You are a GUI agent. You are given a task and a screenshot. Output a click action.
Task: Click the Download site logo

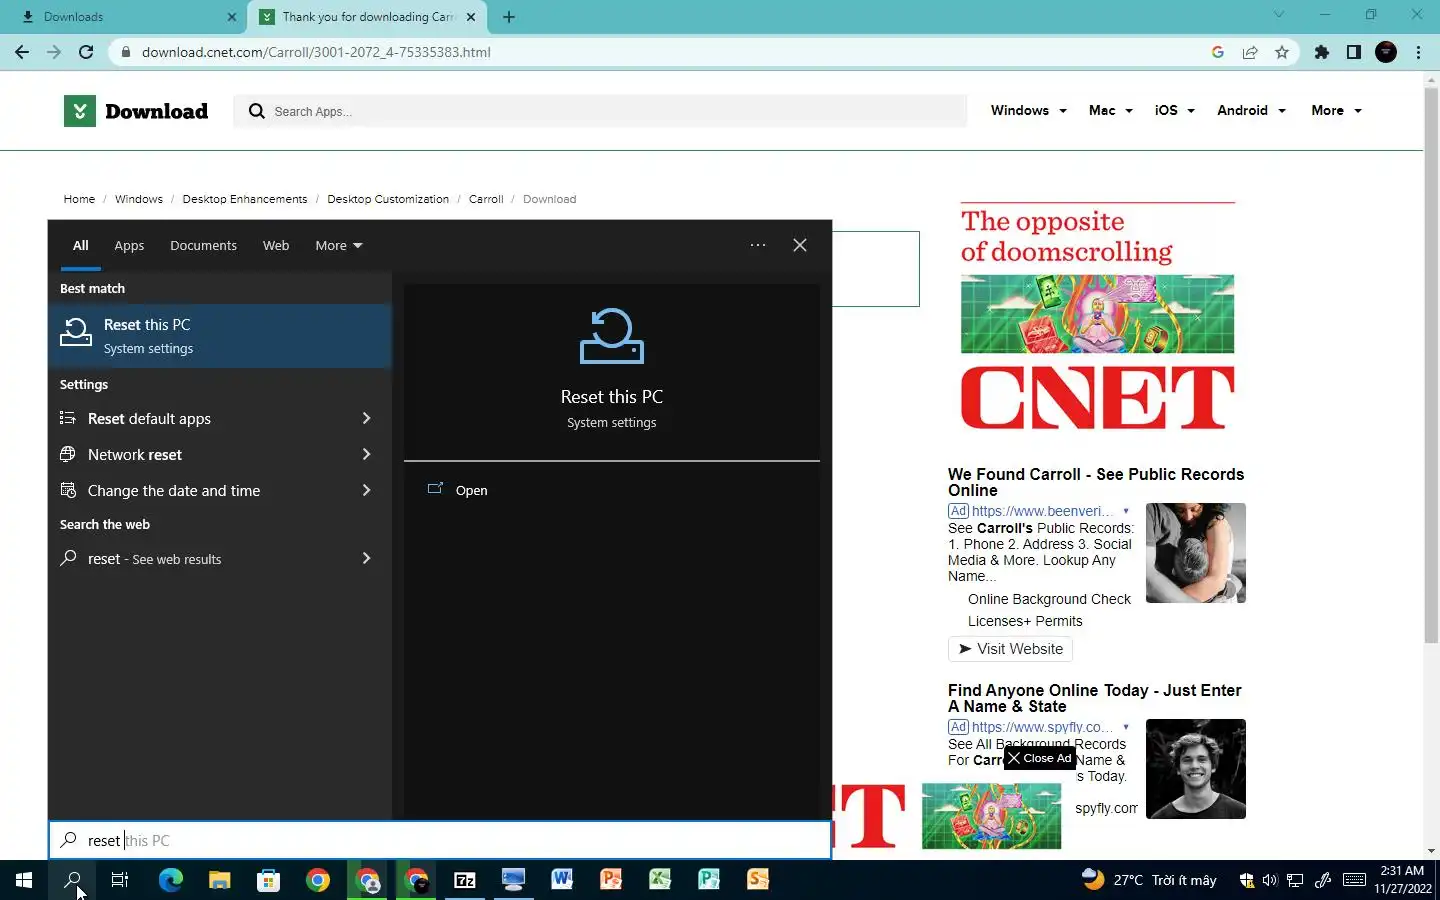coord(136,111)
